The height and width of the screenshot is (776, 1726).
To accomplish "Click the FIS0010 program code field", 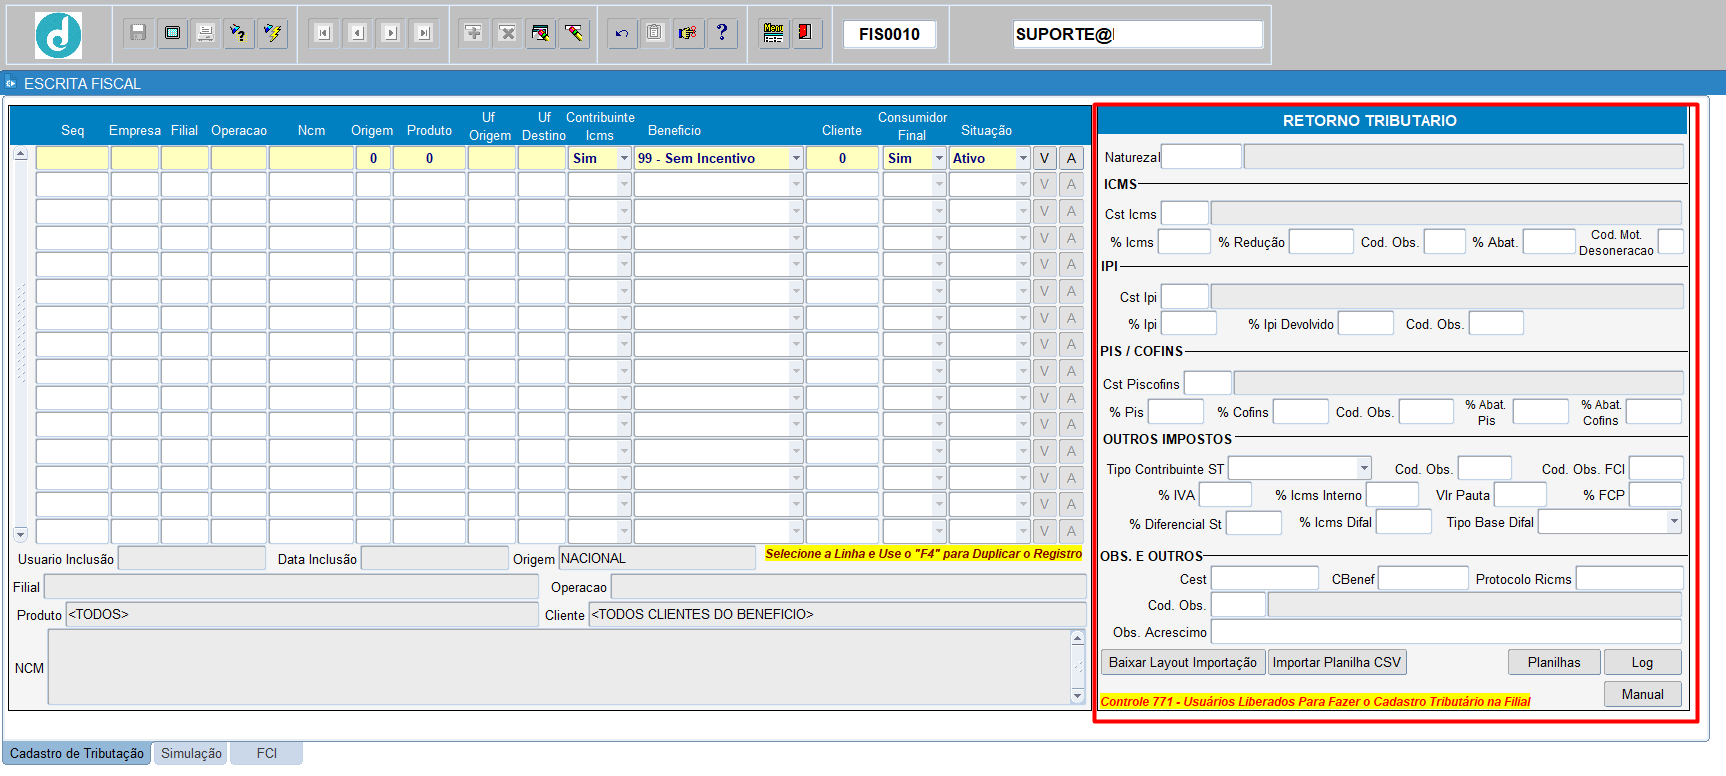I will click(889, 34).
